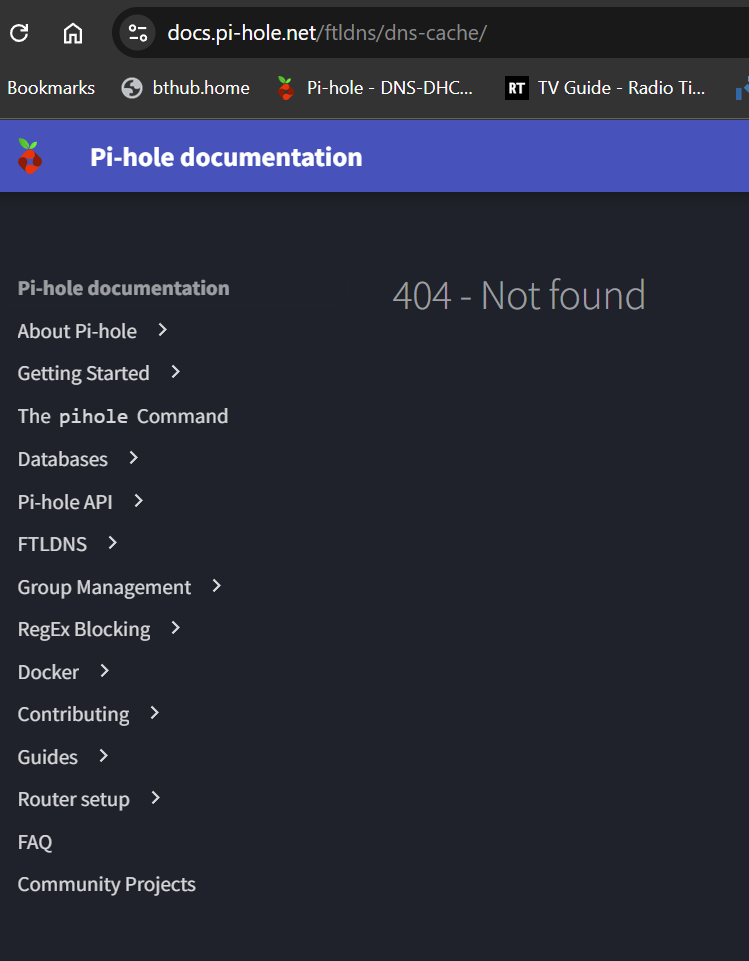749x961 pixels.
Task: Open site information icon in address bar
Action: point(137,32)
